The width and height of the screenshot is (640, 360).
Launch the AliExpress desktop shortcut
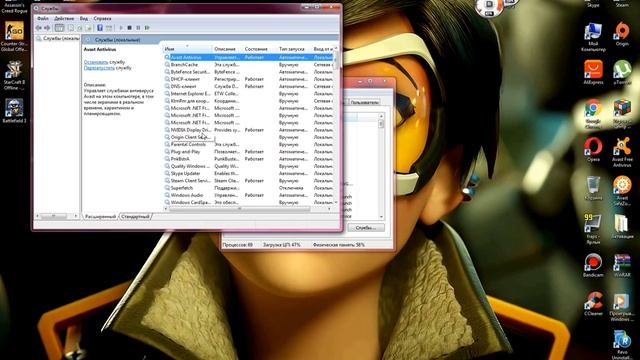(593, 72)
